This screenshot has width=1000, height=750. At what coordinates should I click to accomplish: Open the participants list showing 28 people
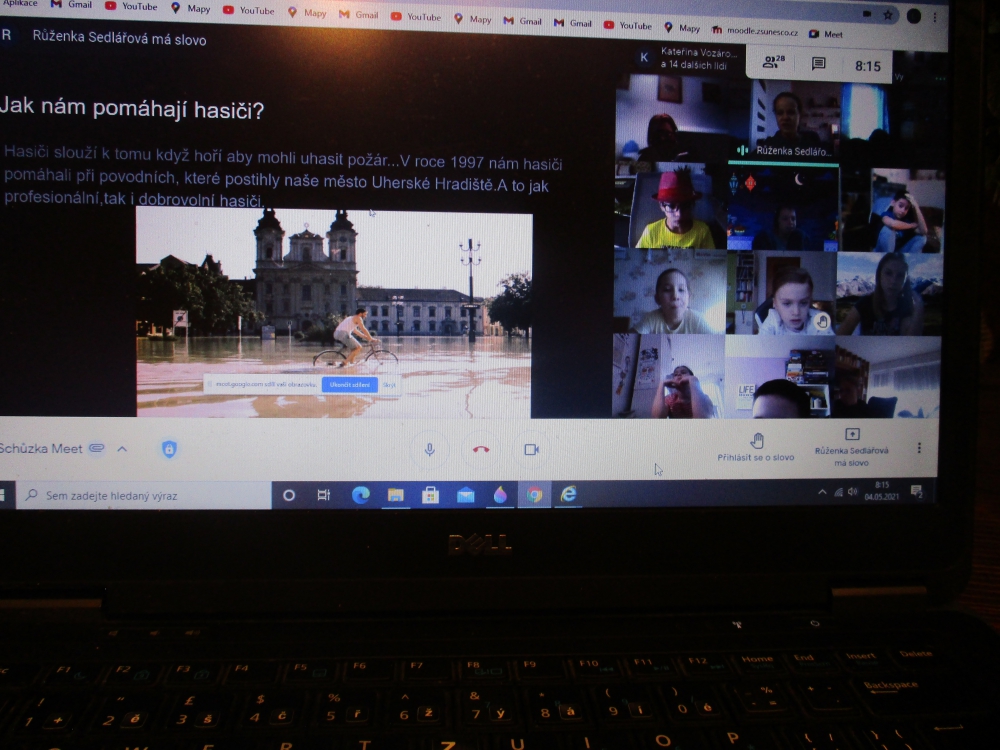tap(774, 62)
